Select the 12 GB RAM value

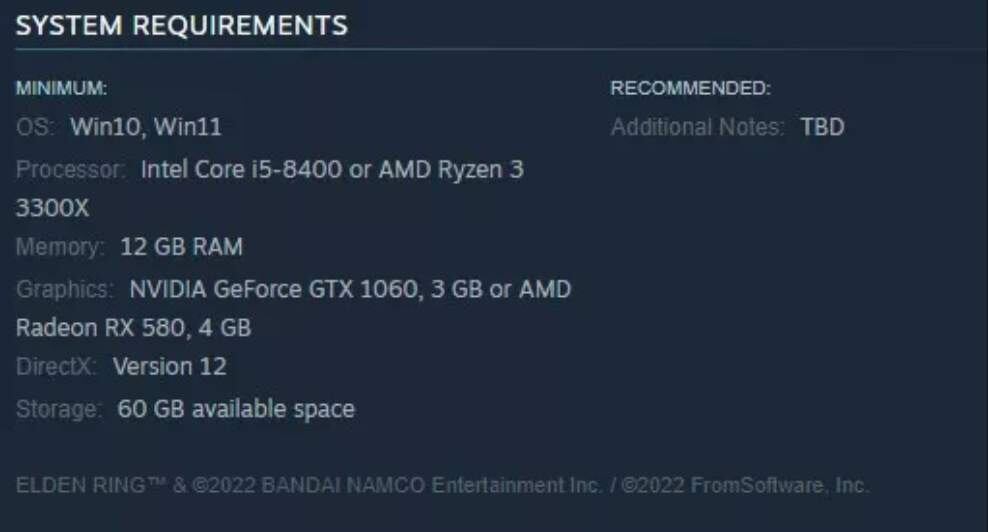point(181,247)
